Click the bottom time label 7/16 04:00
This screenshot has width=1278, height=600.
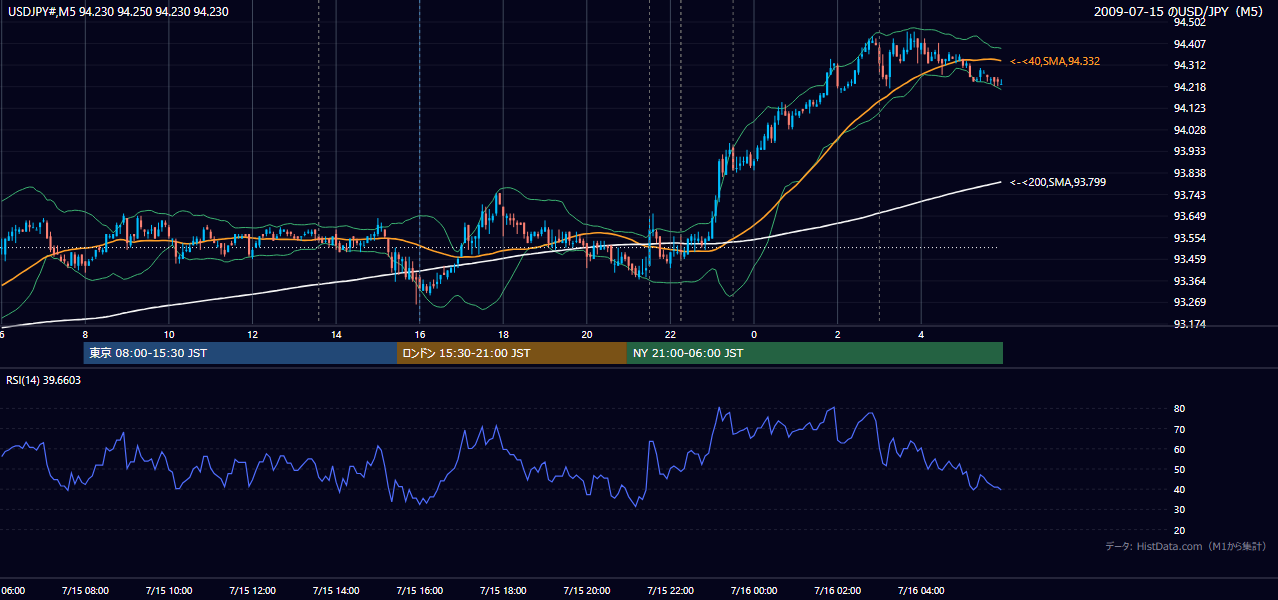pos(922,590)
